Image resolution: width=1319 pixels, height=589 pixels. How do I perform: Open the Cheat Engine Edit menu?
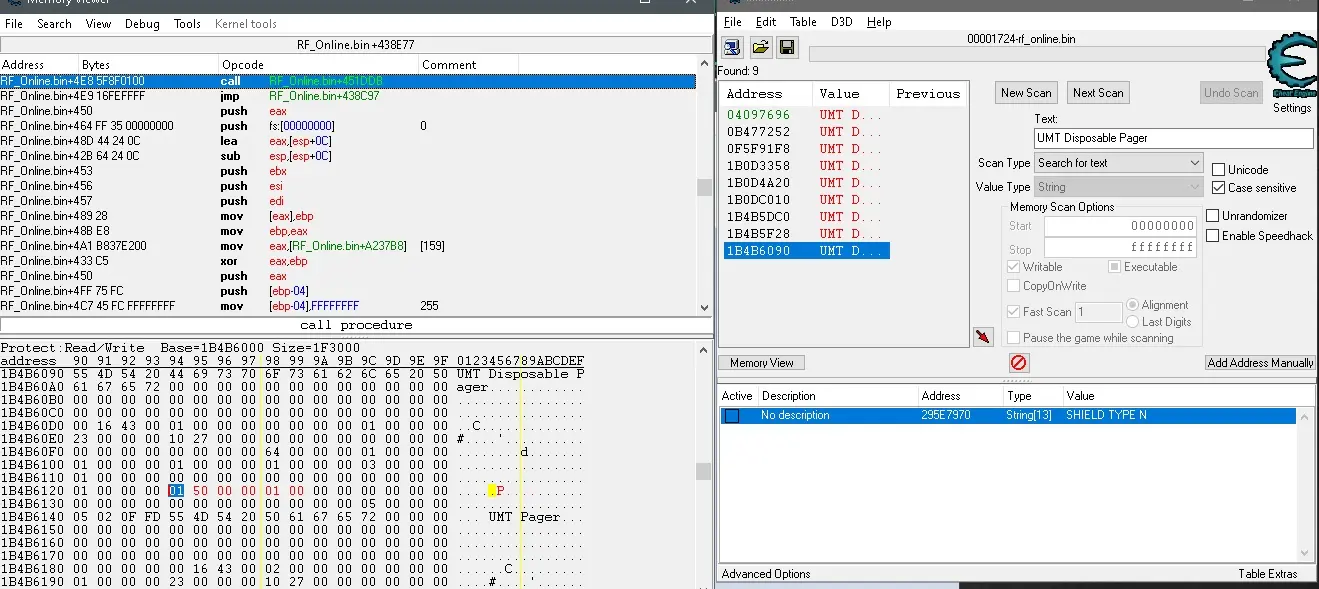tap(766, 22)
